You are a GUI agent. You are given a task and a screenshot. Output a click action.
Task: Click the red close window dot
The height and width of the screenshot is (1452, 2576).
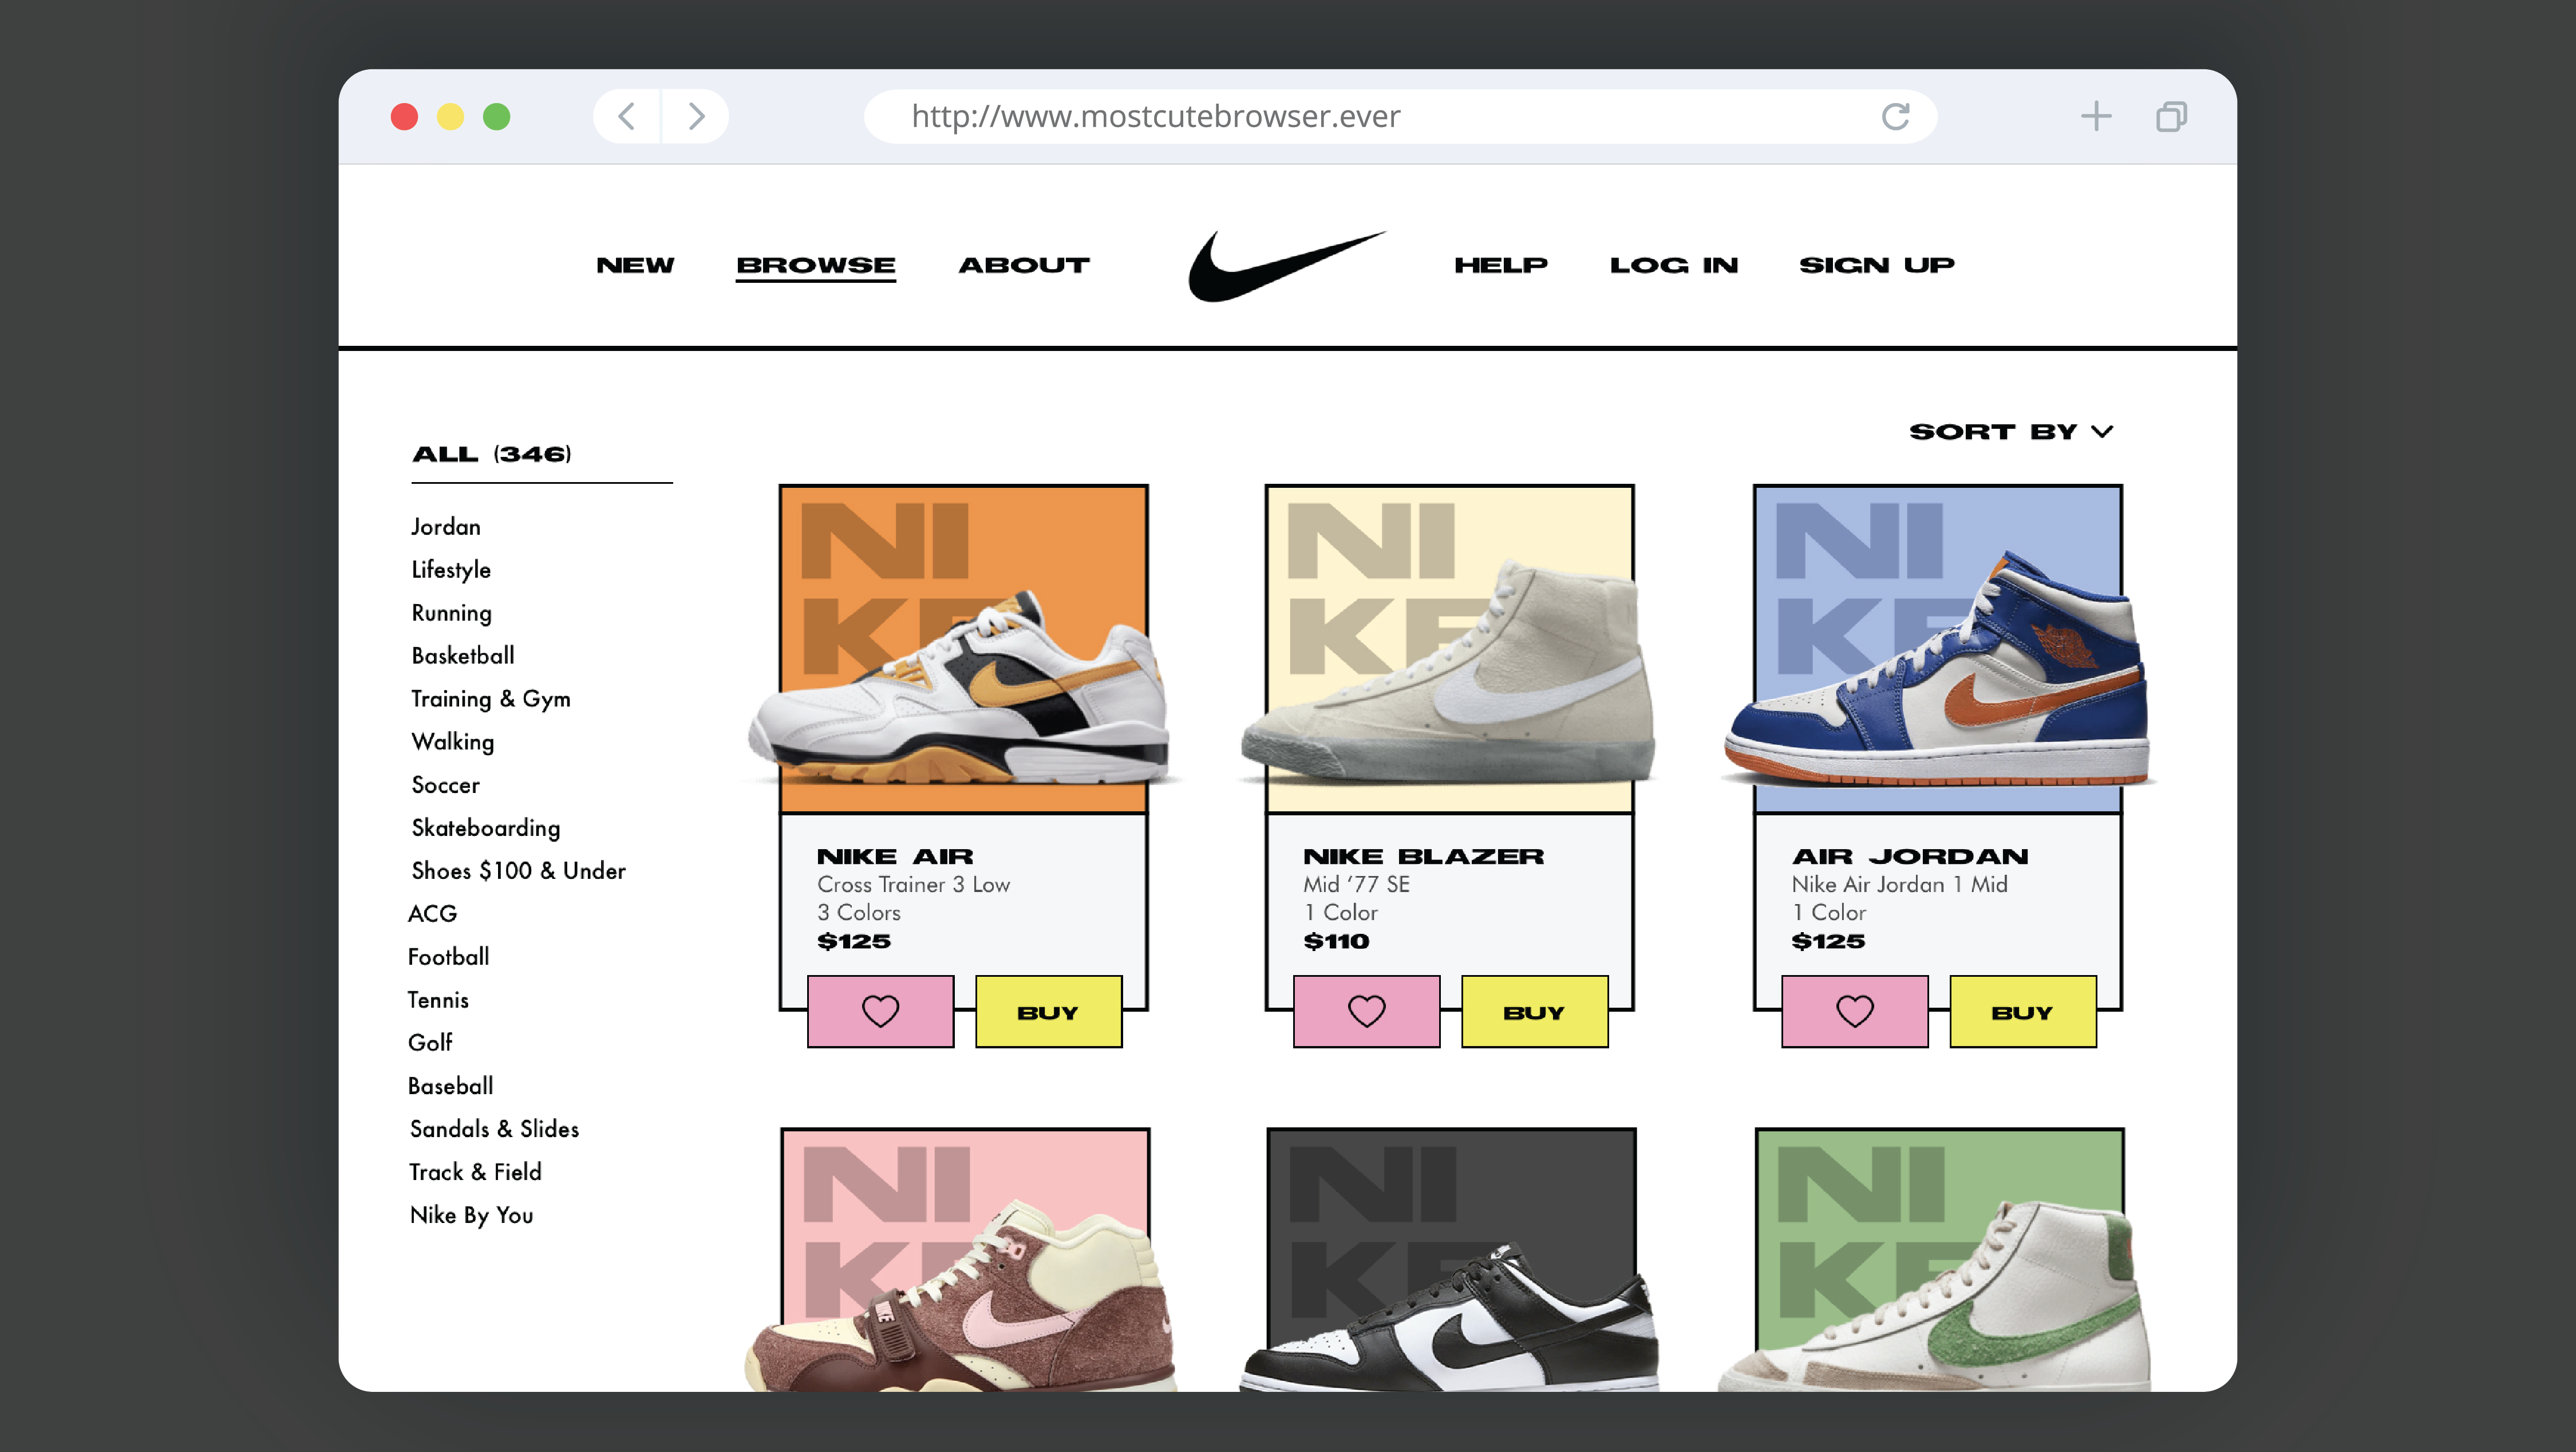click(404, 117)
